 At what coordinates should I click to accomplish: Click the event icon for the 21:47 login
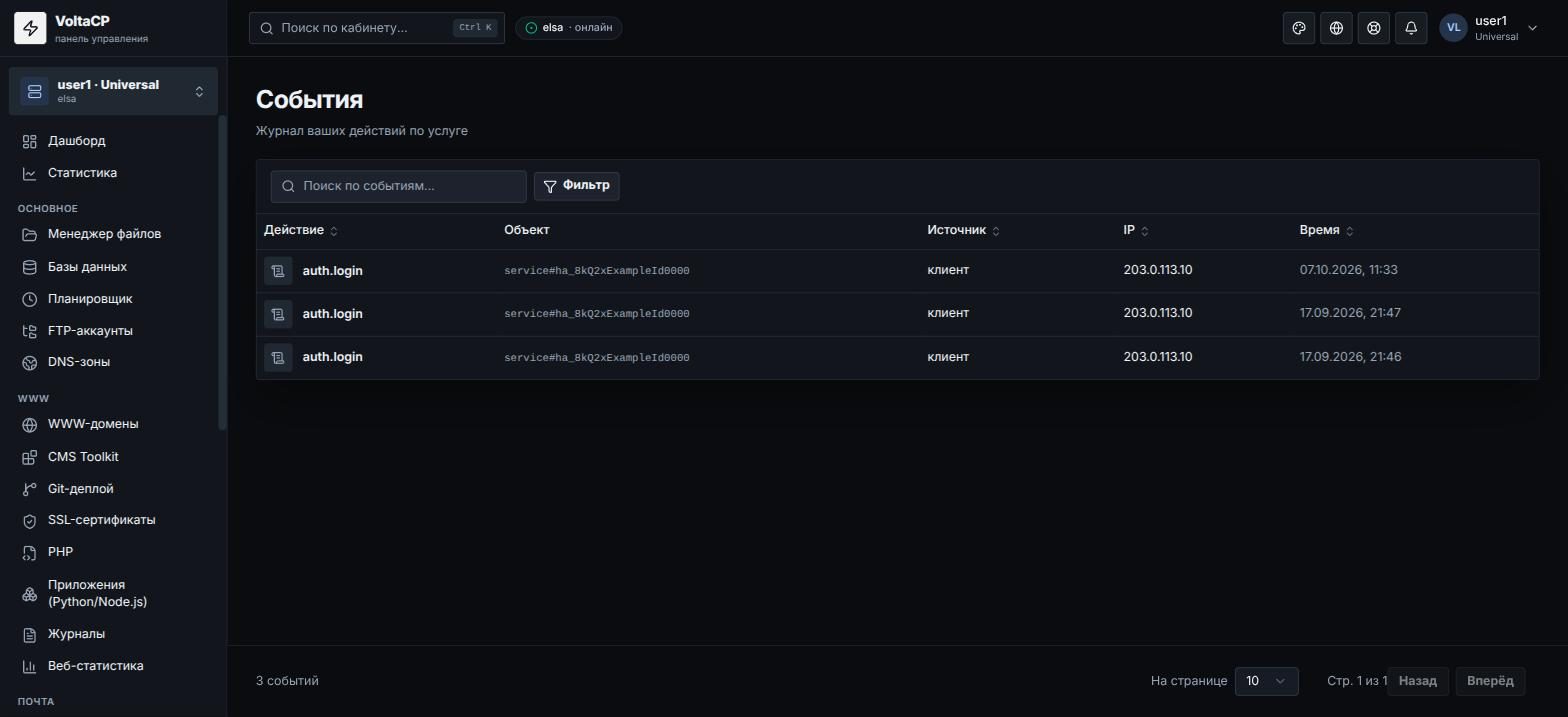pyautogui.click(x=278, y=314)
